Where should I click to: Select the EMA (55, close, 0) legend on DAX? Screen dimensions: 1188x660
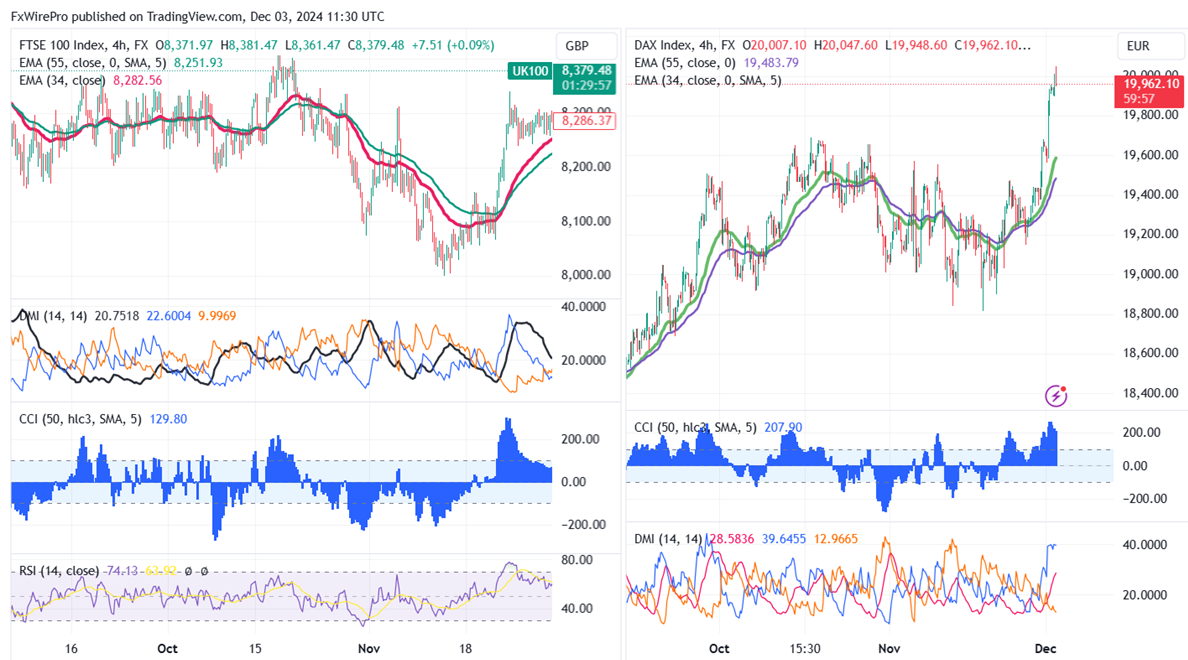685,63
